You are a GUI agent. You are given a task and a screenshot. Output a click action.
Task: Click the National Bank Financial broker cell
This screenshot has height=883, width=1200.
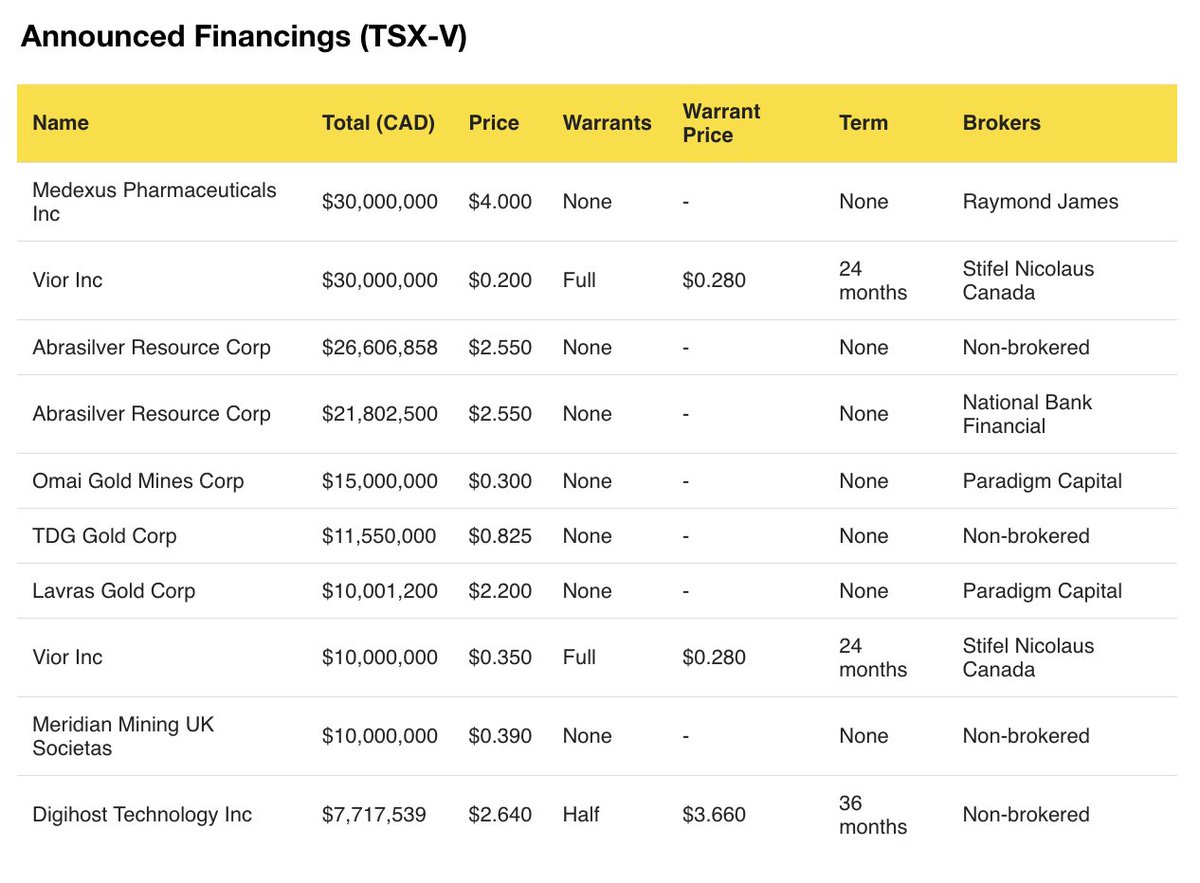[1027, 414]
